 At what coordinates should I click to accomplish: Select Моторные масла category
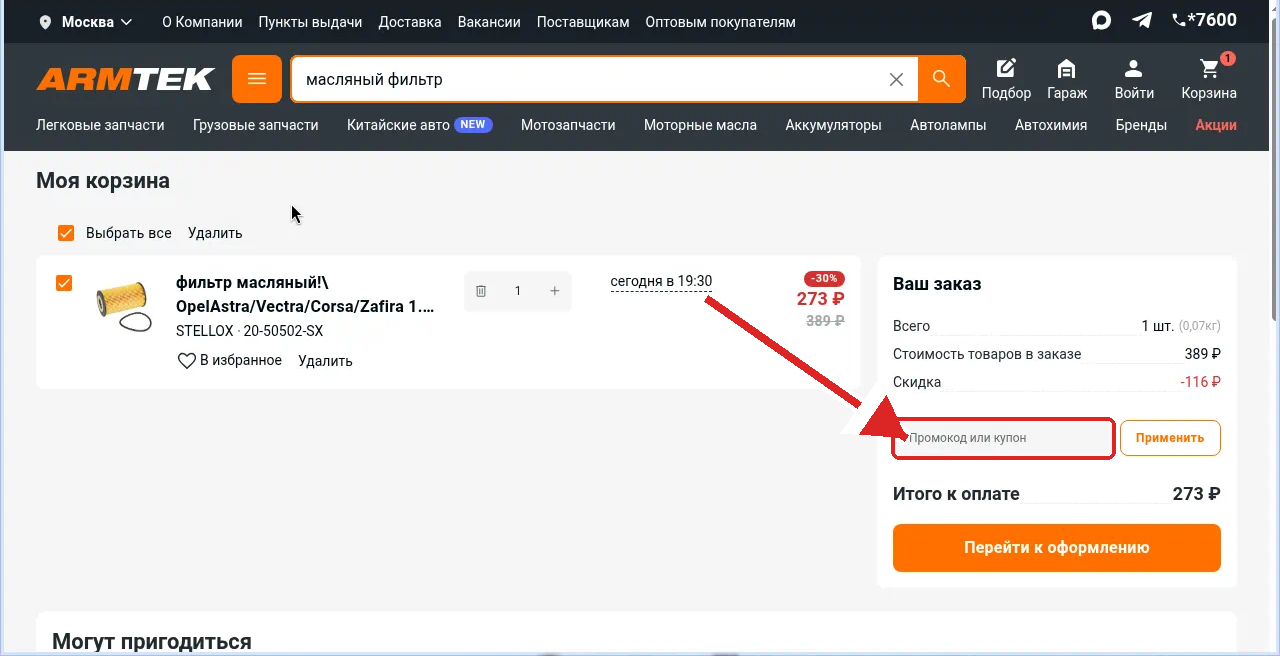coord(700,125)
